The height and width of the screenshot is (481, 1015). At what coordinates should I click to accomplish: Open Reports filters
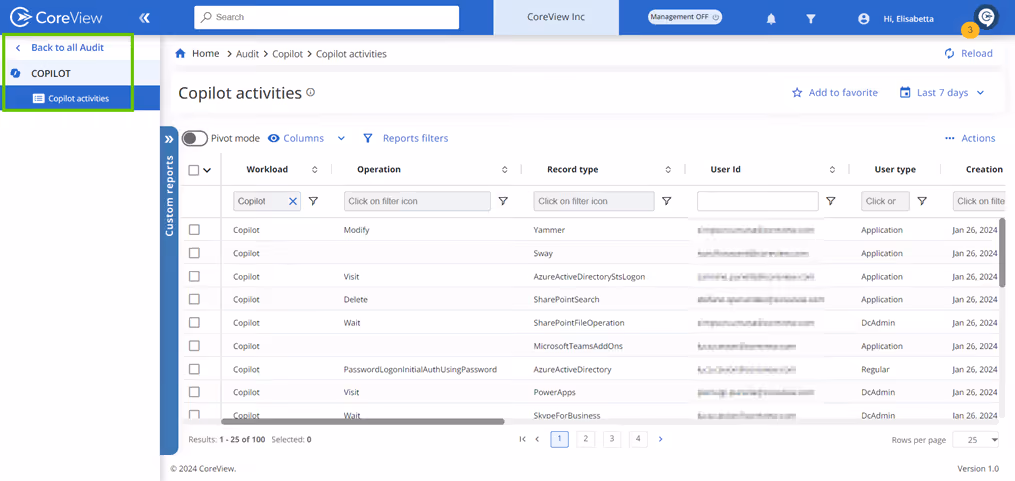point(405,139)
